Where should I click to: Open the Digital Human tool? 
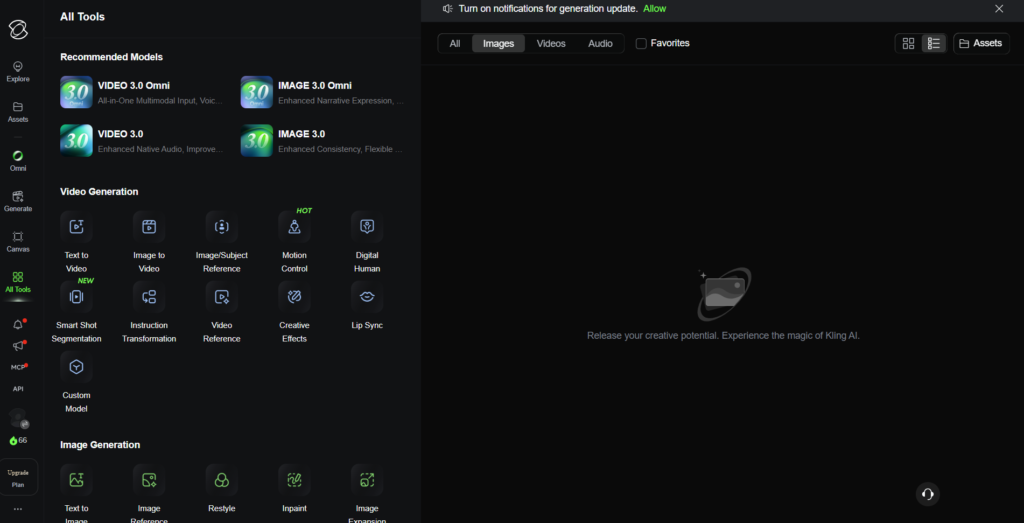367,242
